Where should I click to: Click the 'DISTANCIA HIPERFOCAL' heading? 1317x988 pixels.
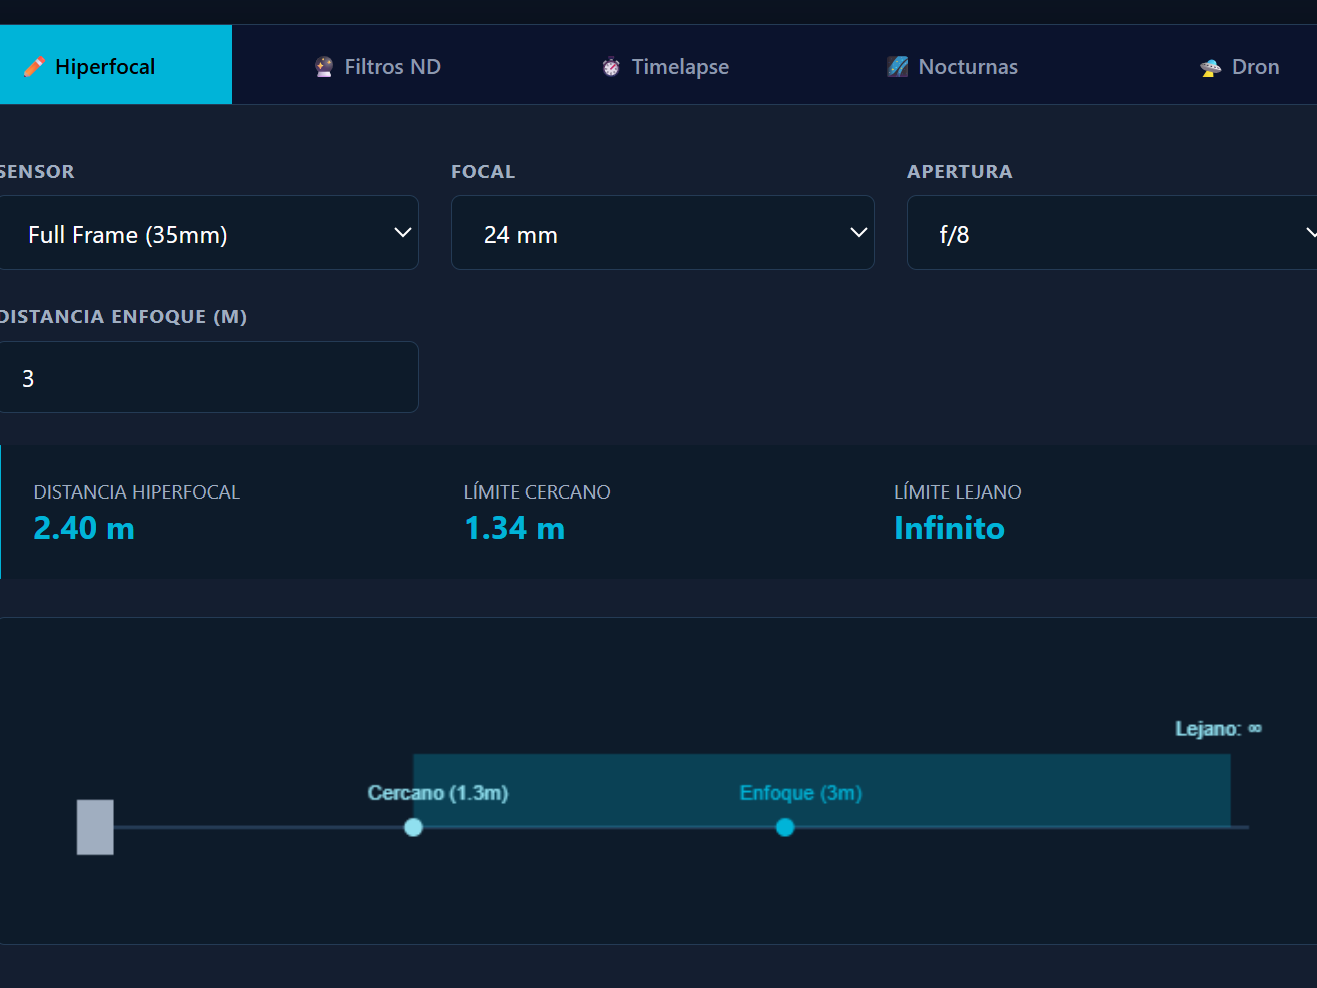click(137, 492)
